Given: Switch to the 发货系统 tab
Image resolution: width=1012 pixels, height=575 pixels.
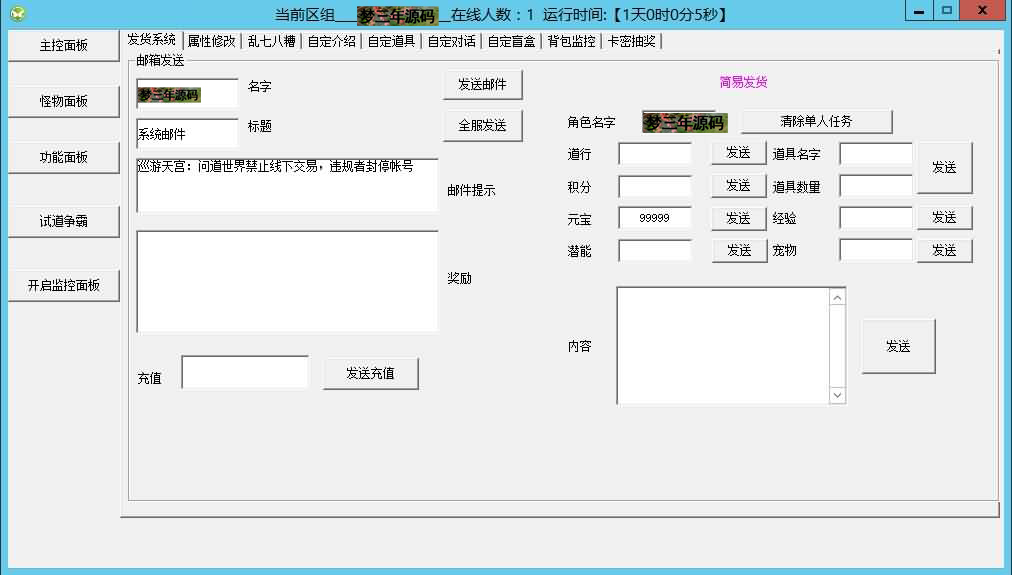Looking at the screenshot, I should (x=152, y=39).
